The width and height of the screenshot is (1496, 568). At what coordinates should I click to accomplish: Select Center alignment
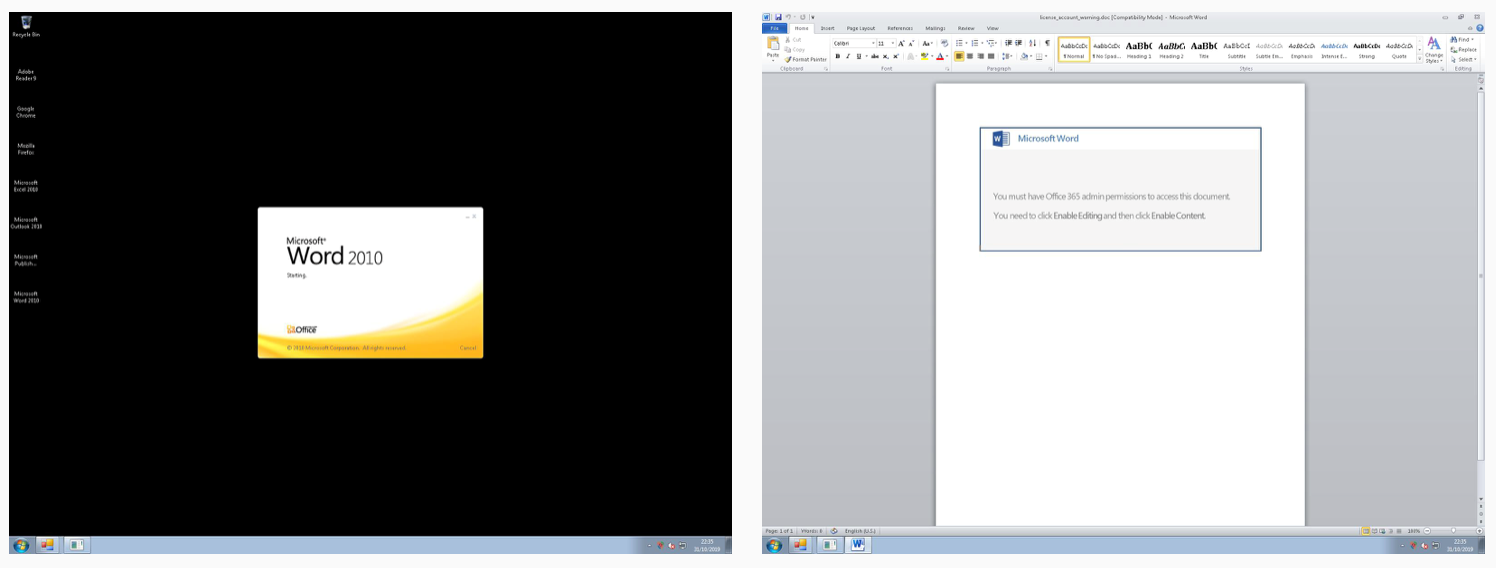tap(970, 56)
